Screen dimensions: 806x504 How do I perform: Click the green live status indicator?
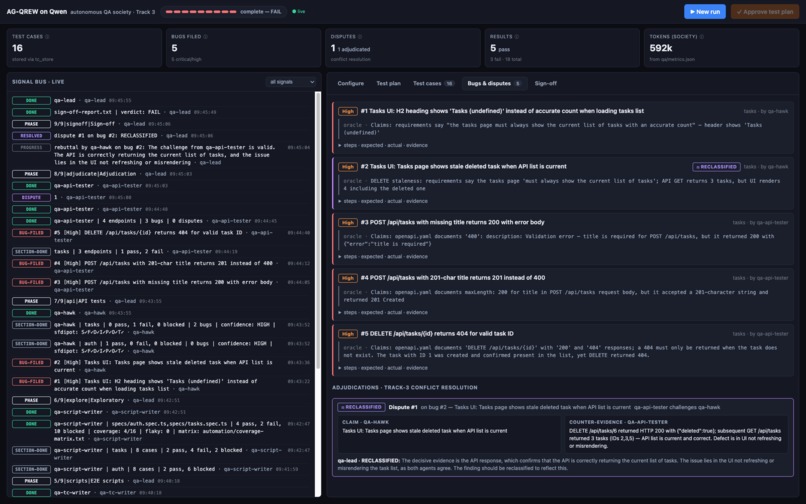[299, 11]
